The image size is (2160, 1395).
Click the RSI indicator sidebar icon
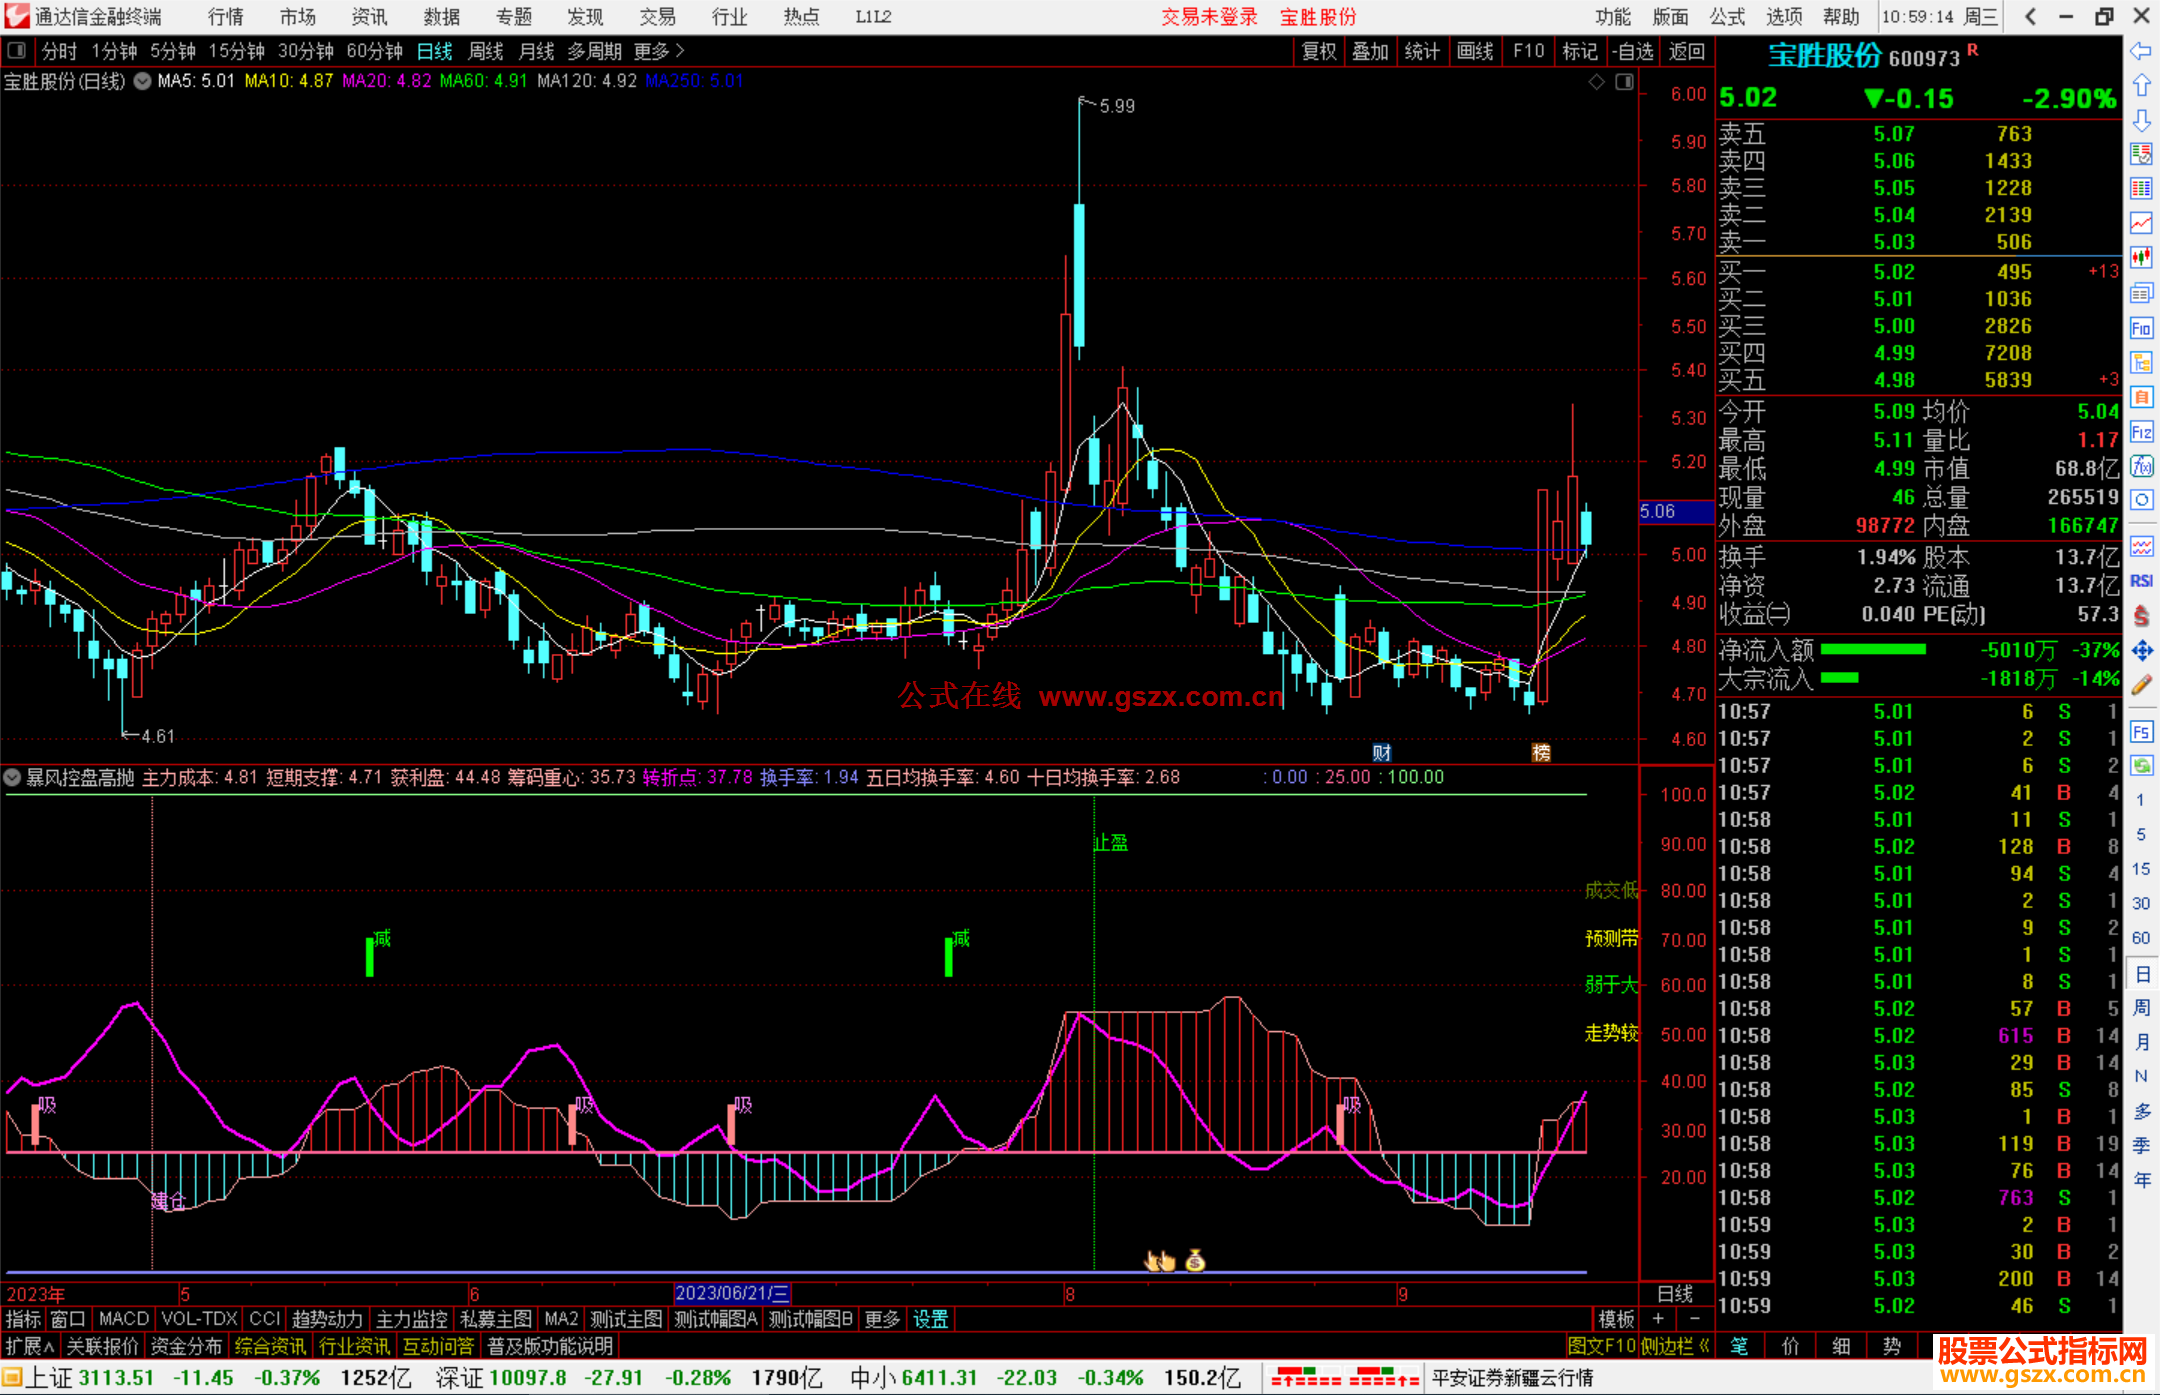2141,581
